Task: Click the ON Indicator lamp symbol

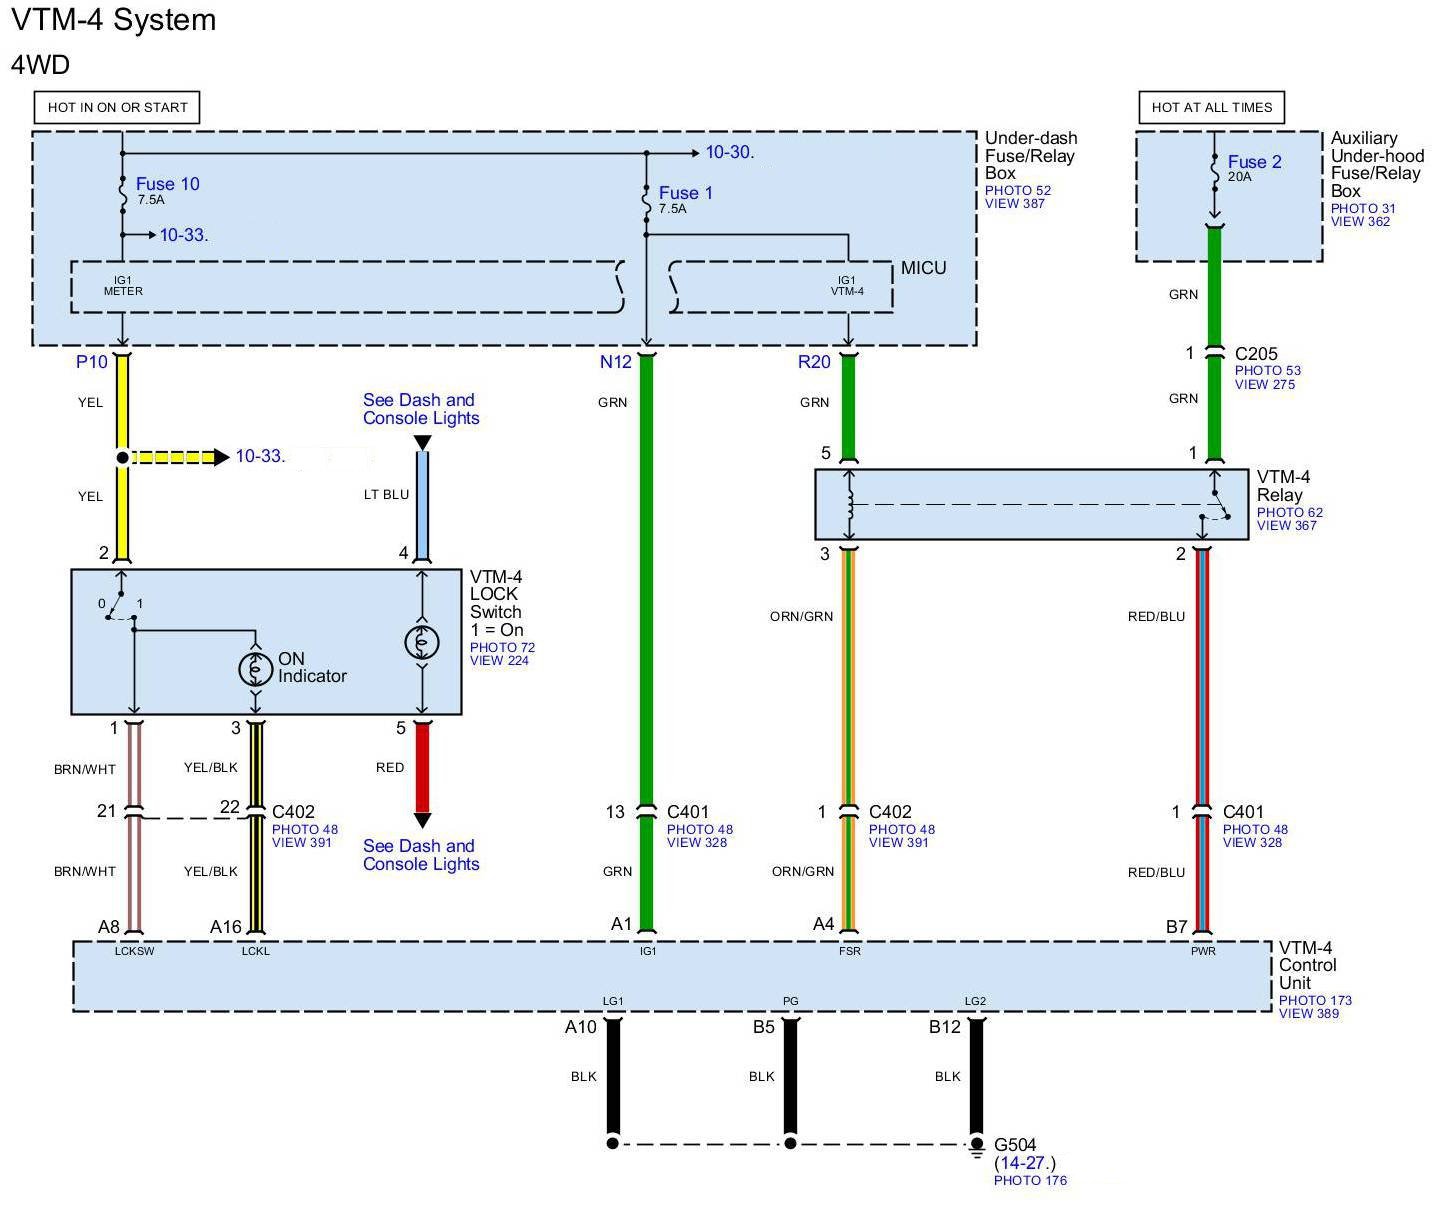Action: point(256,668)
